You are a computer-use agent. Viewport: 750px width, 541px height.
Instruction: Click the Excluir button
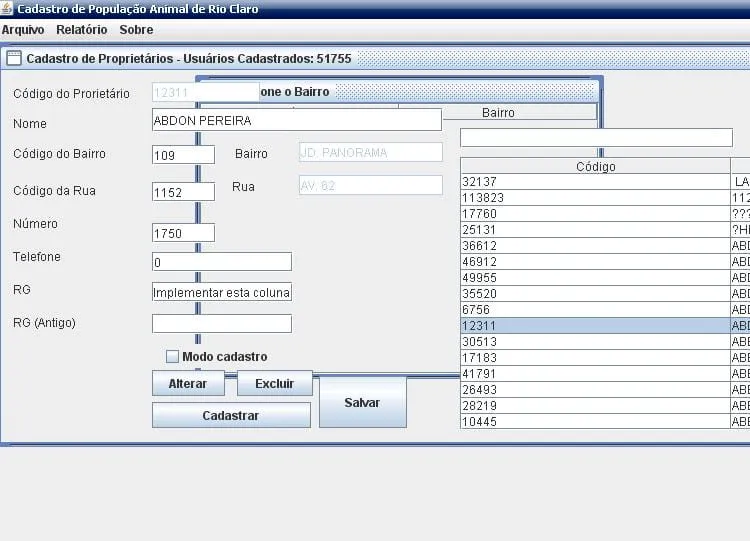pyautogui.click(x=275, y=383)
